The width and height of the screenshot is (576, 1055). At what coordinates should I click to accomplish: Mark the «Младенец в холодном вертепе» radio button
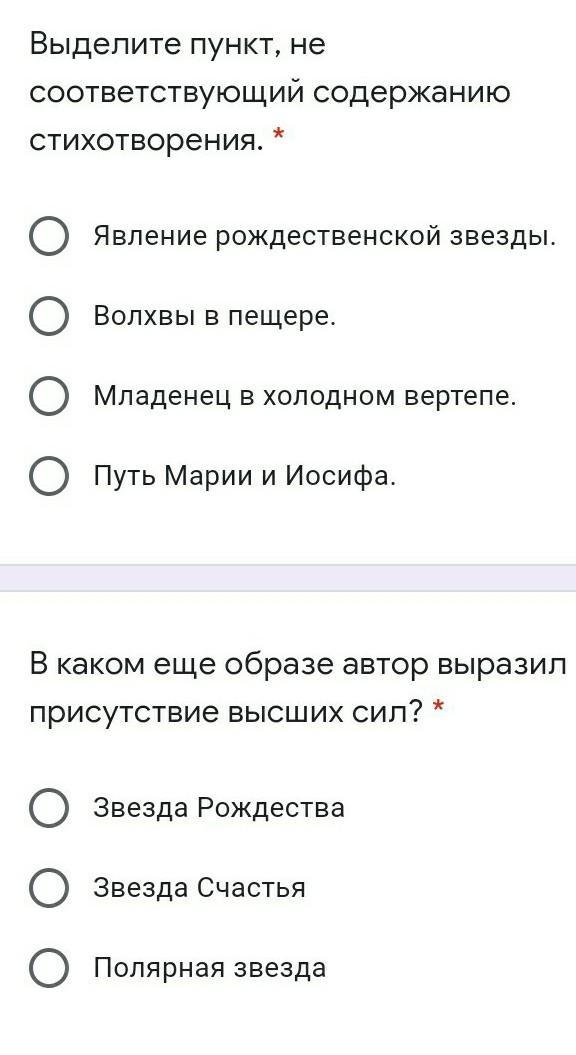point(48,396)
